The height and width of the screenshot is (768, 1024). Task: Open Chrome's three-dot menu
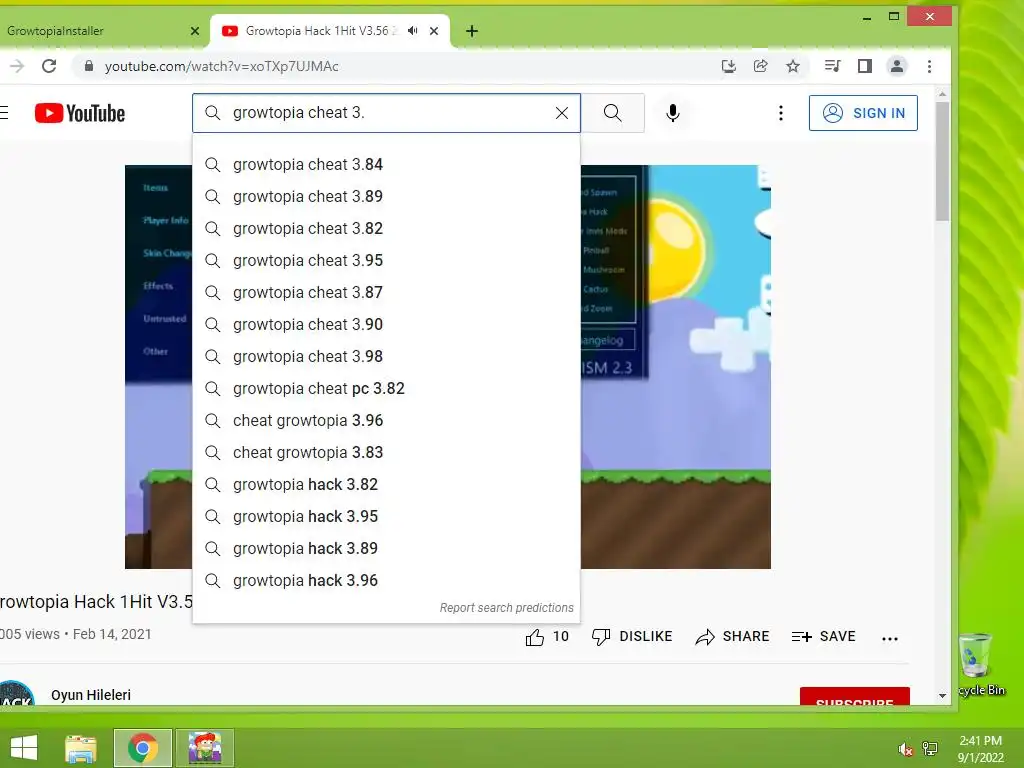(x=929, y=66)
